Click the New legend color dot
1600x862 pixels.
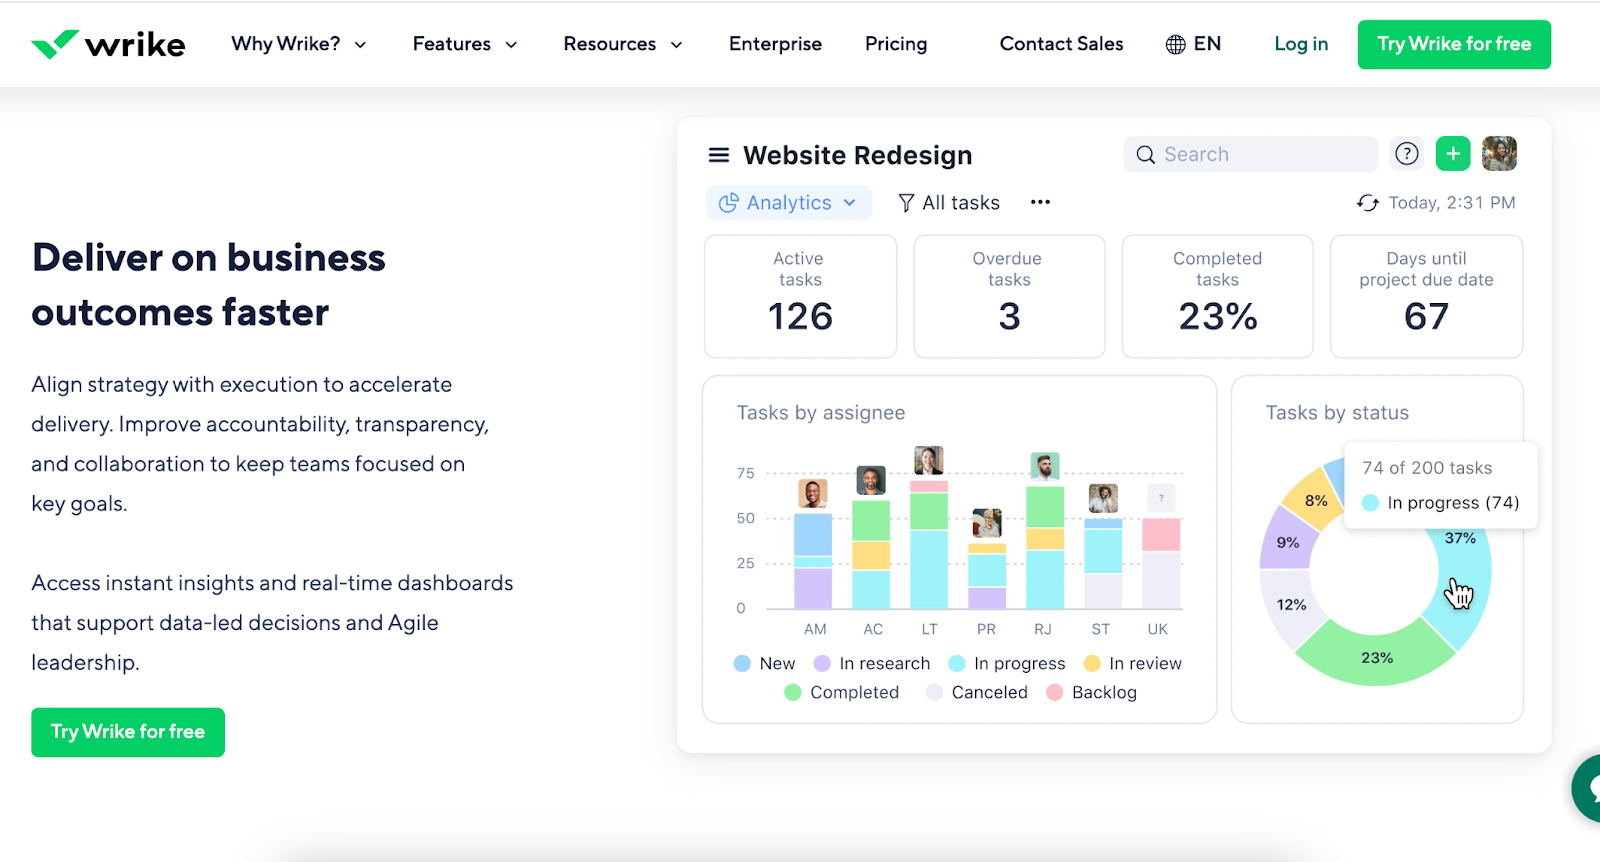pyautogui.click(x=742, y=664)
